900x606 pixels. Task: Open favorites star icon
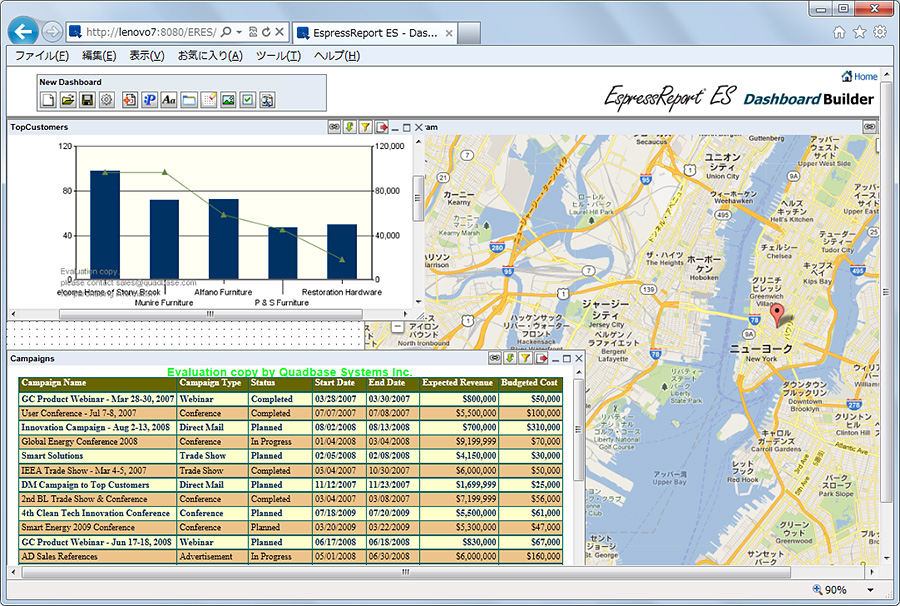click(x=859, y=32)
